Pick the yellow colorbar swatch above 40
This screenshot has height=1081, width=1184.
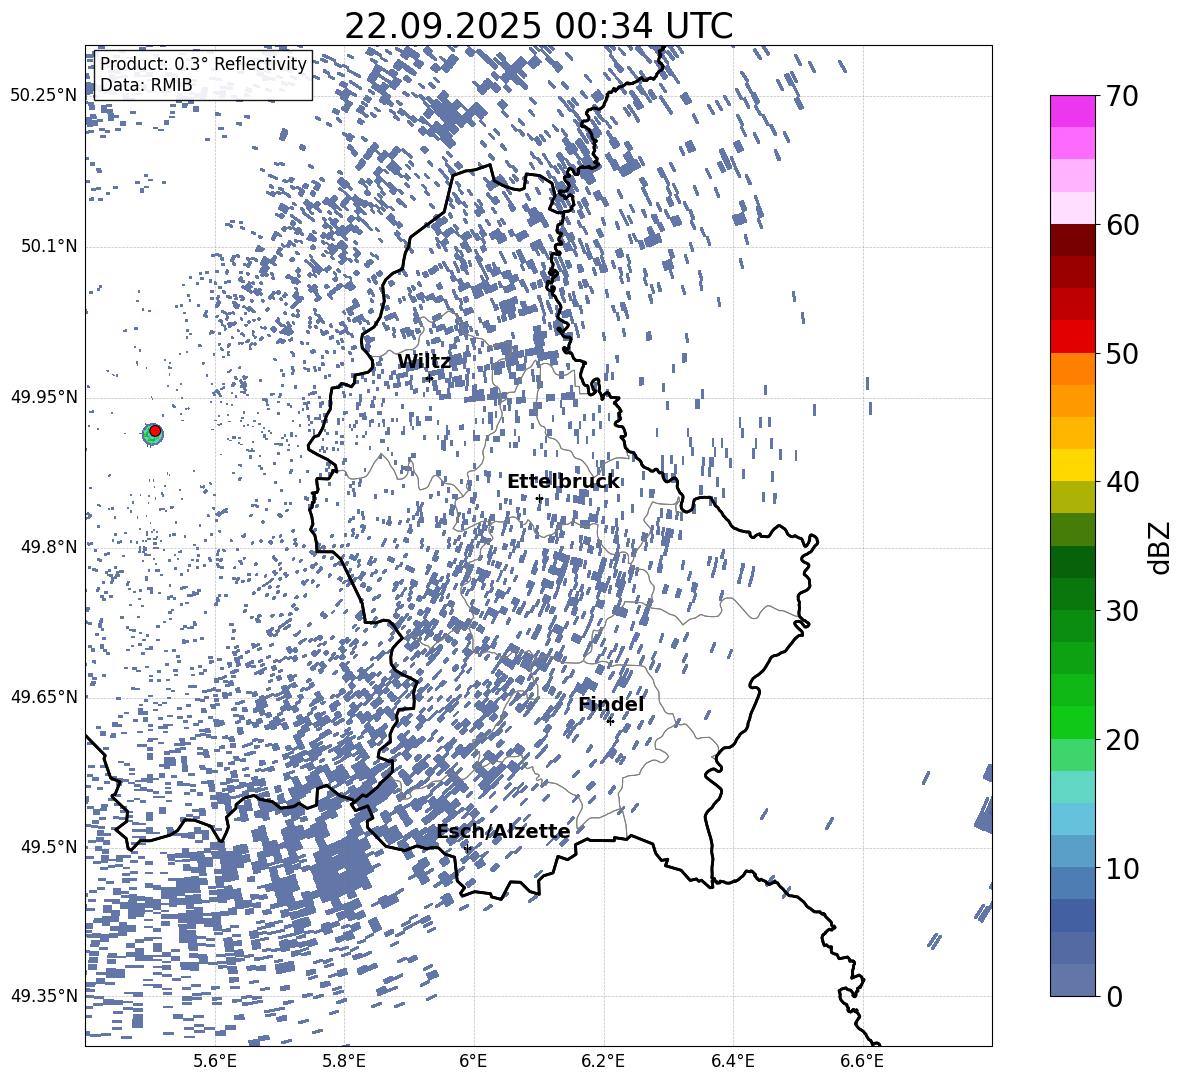point(1073,465)
